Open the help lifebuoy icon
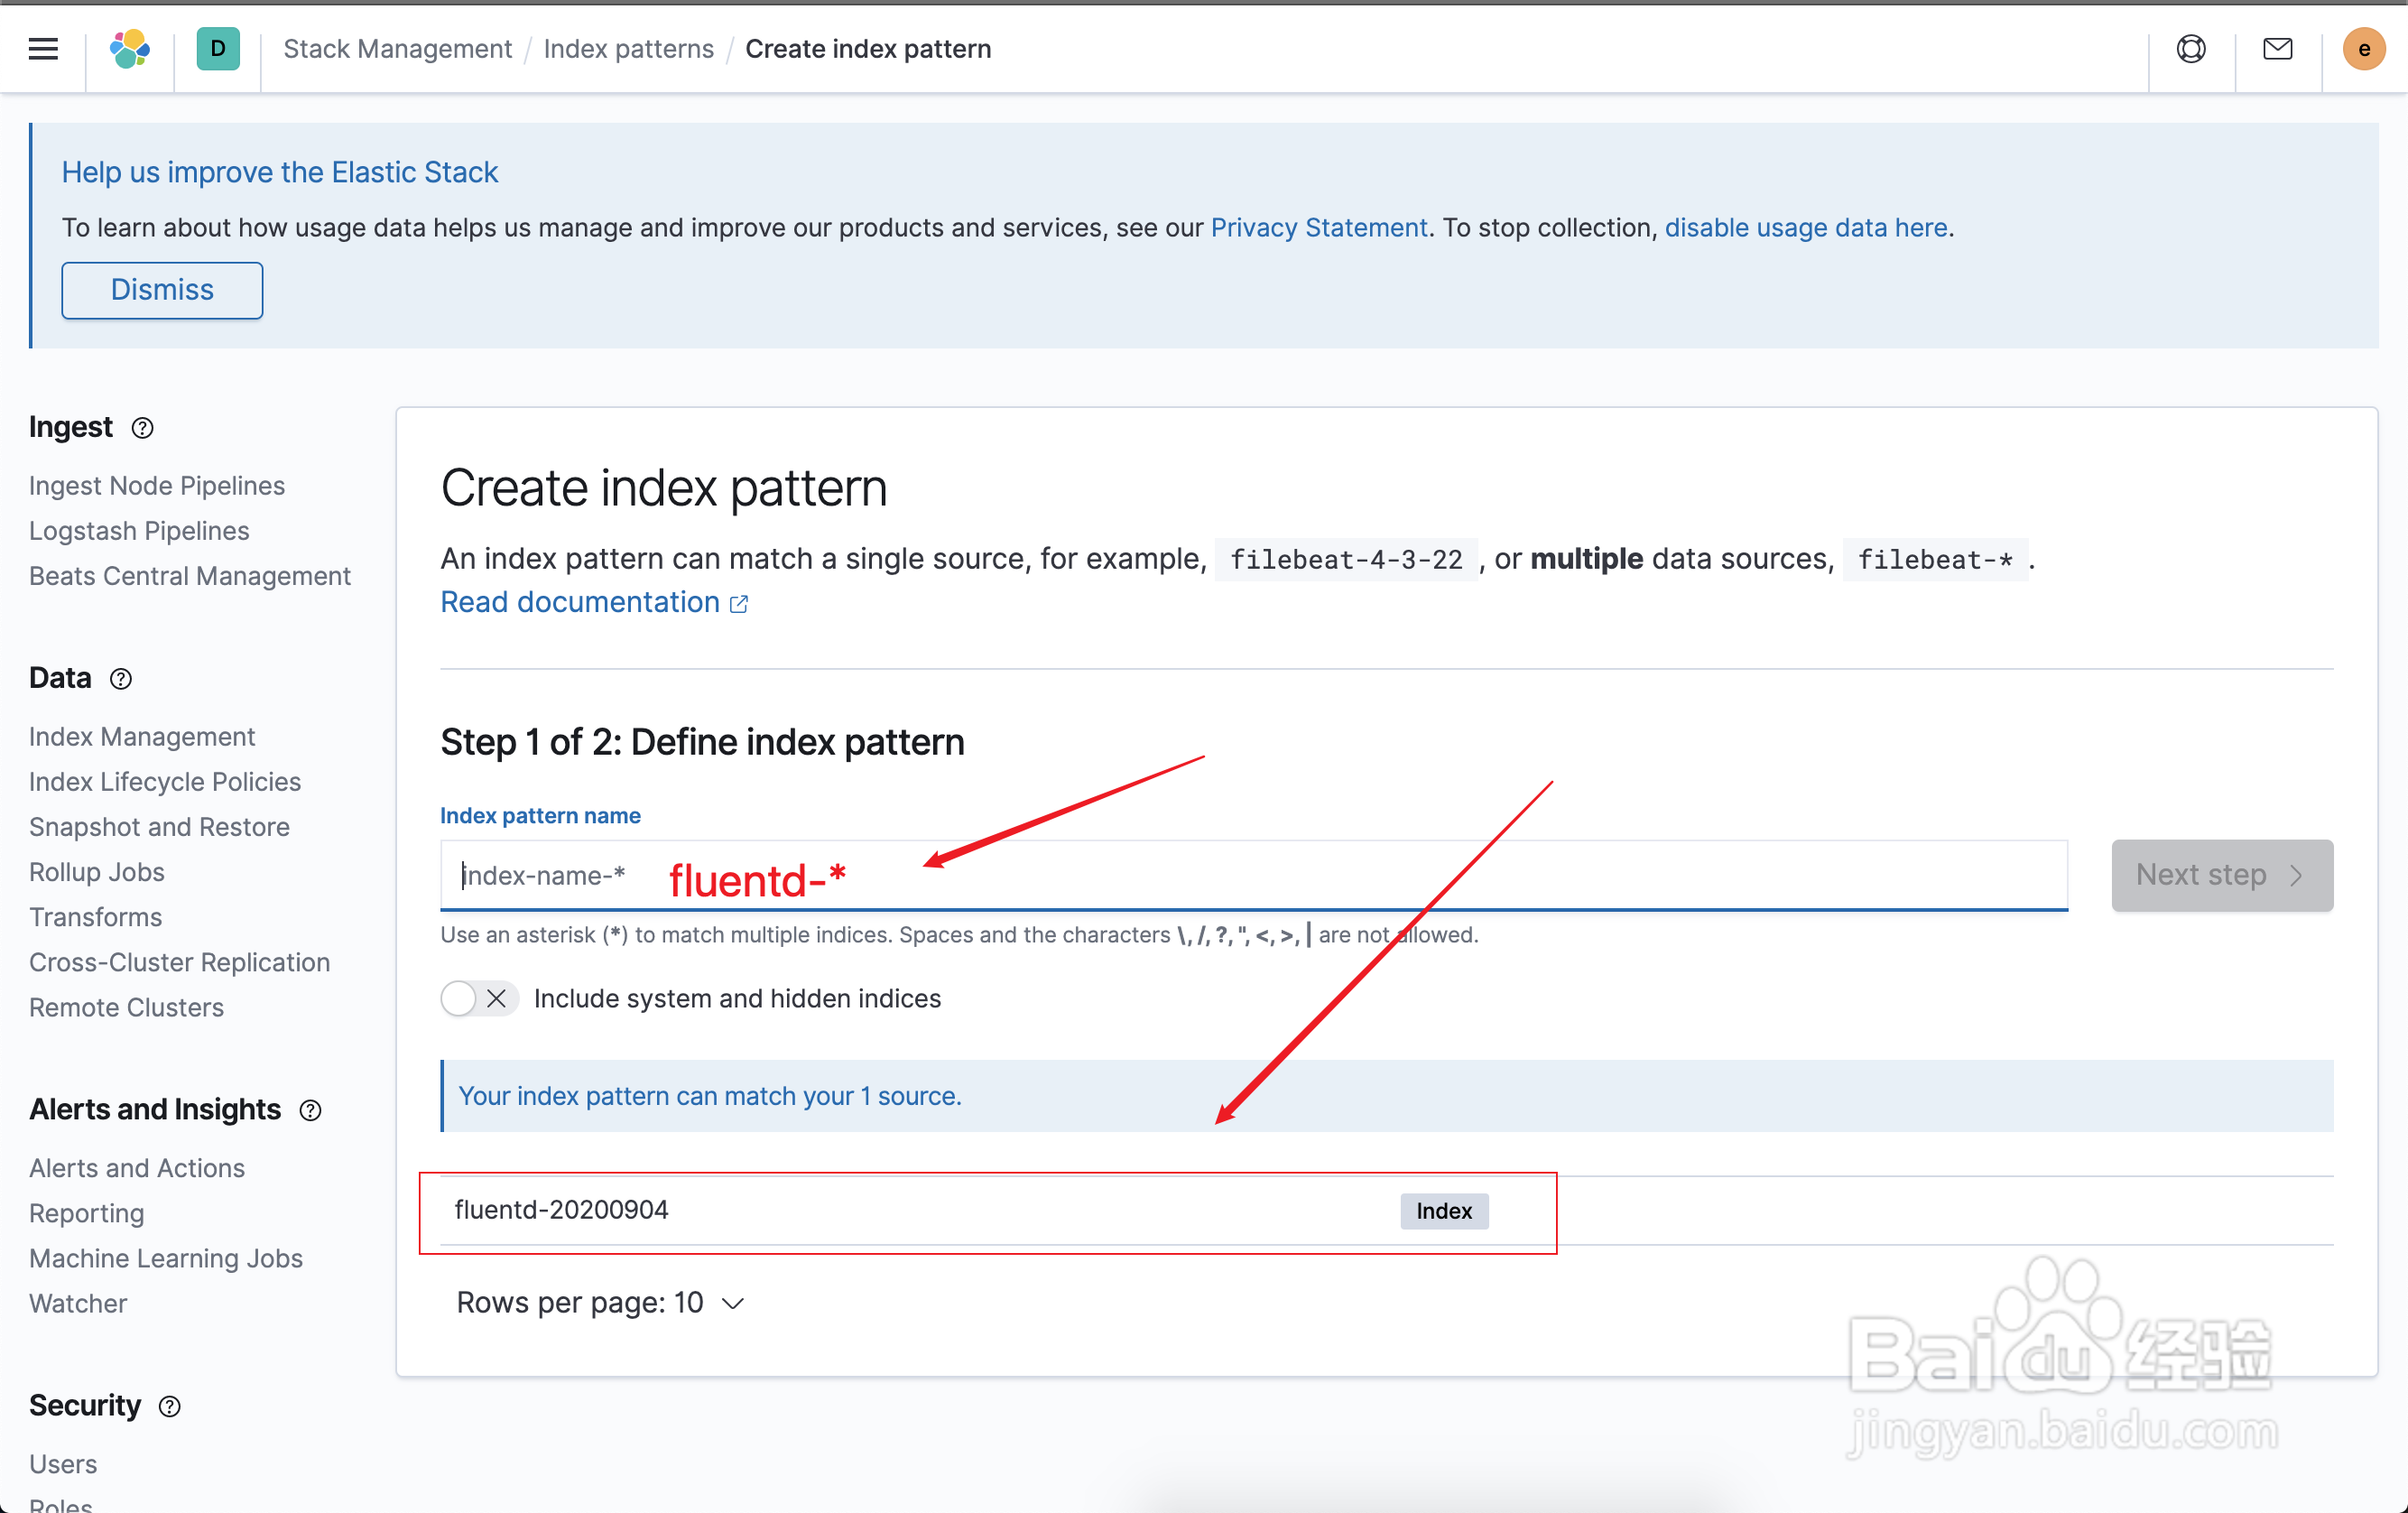 2191,49
